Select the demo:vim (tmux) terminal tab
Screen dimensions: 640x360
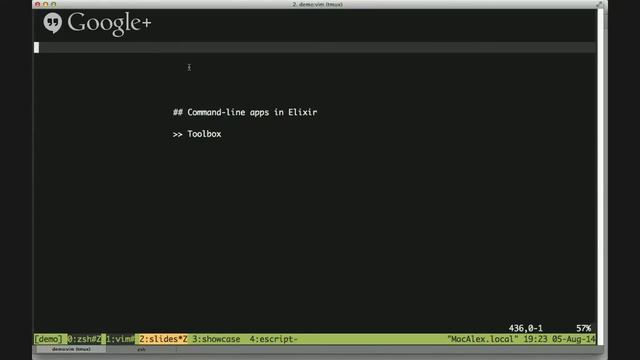(71, 349)
